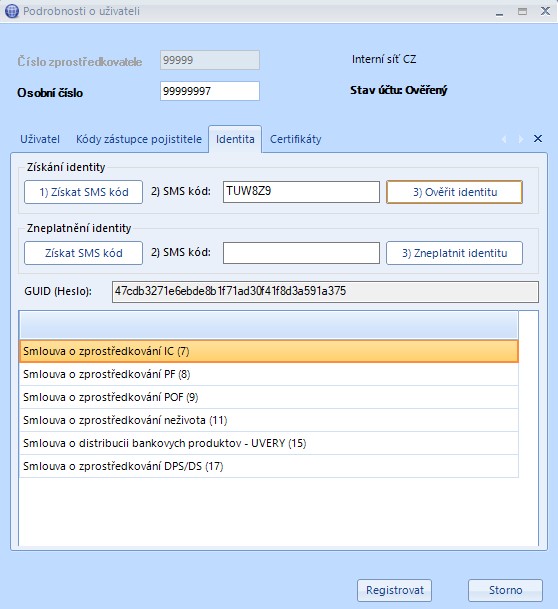Click the 3) Zneplatnit identitu button
Screen dimensions: 558x609
pos(454,253)
